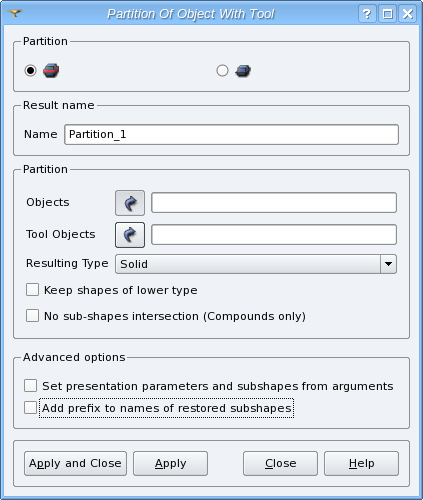Enable Keep shapes of lower type

coord(32,290)
